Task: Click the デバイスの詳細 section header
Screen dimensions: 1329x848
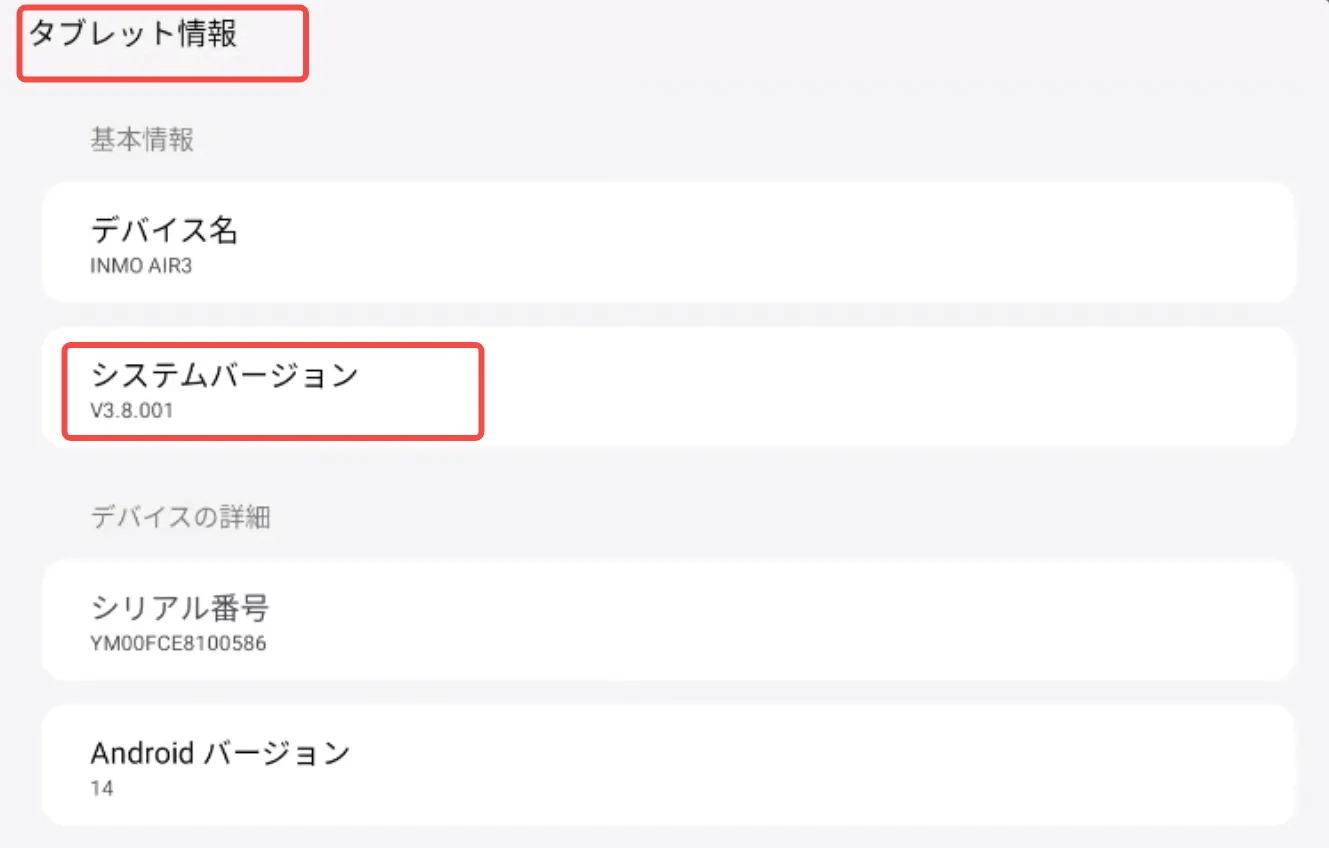Action: click(x=180, y=517)
